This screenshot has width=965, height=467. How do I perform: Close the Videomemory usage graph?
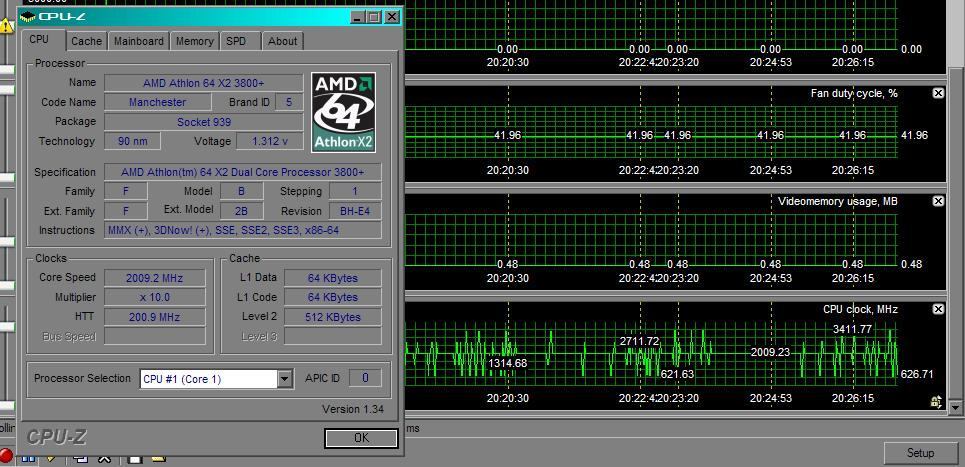937,201
